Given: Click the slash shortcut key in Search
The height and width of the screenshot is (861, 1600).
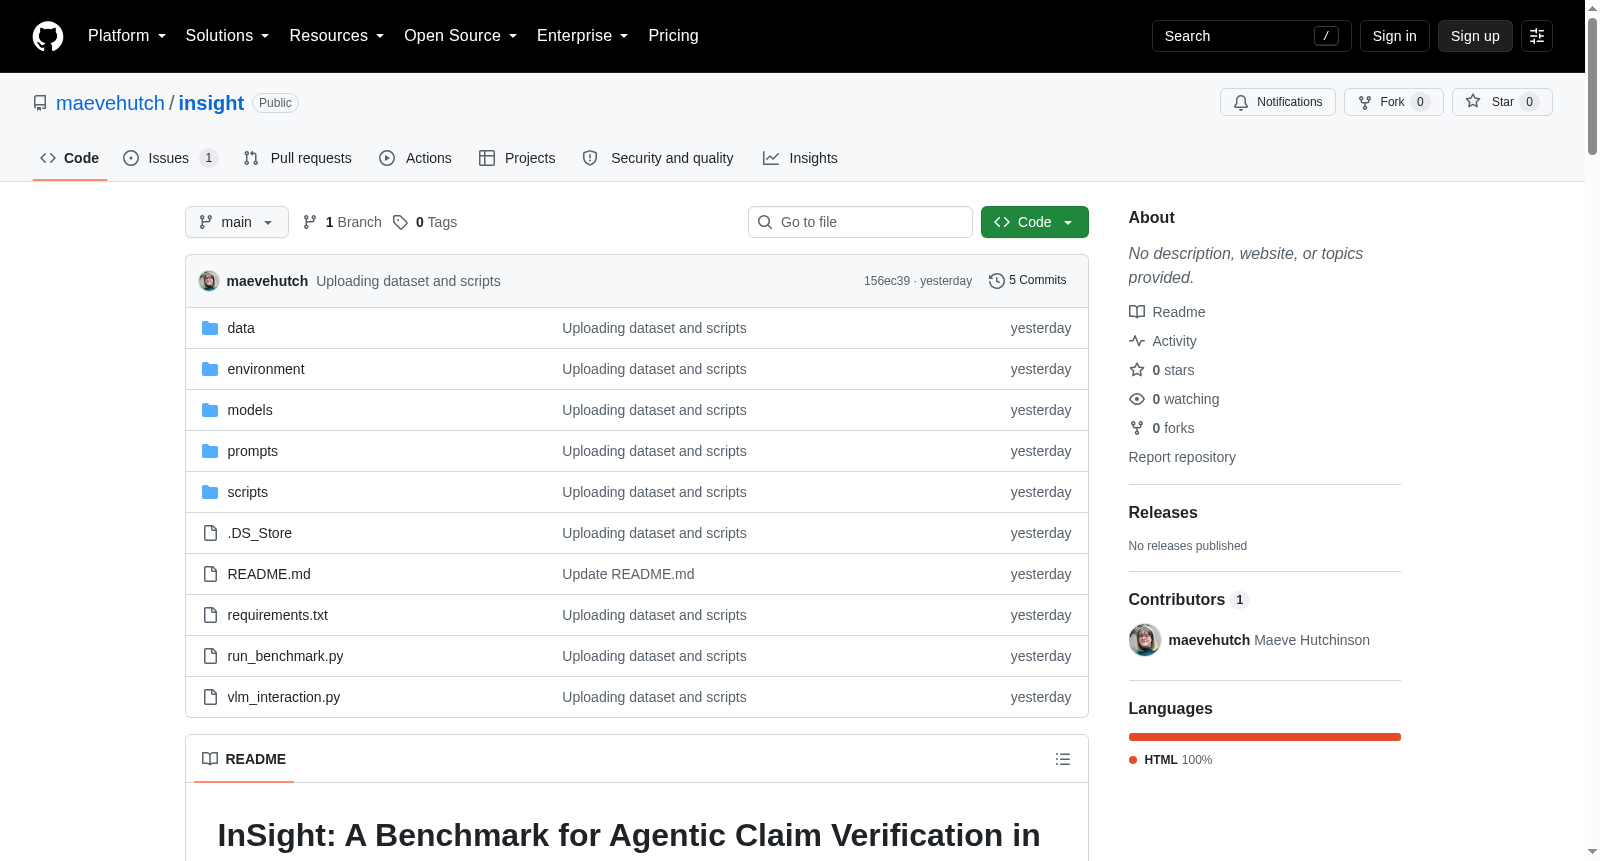Looking at the screenshot, I should coord(1326,36).
